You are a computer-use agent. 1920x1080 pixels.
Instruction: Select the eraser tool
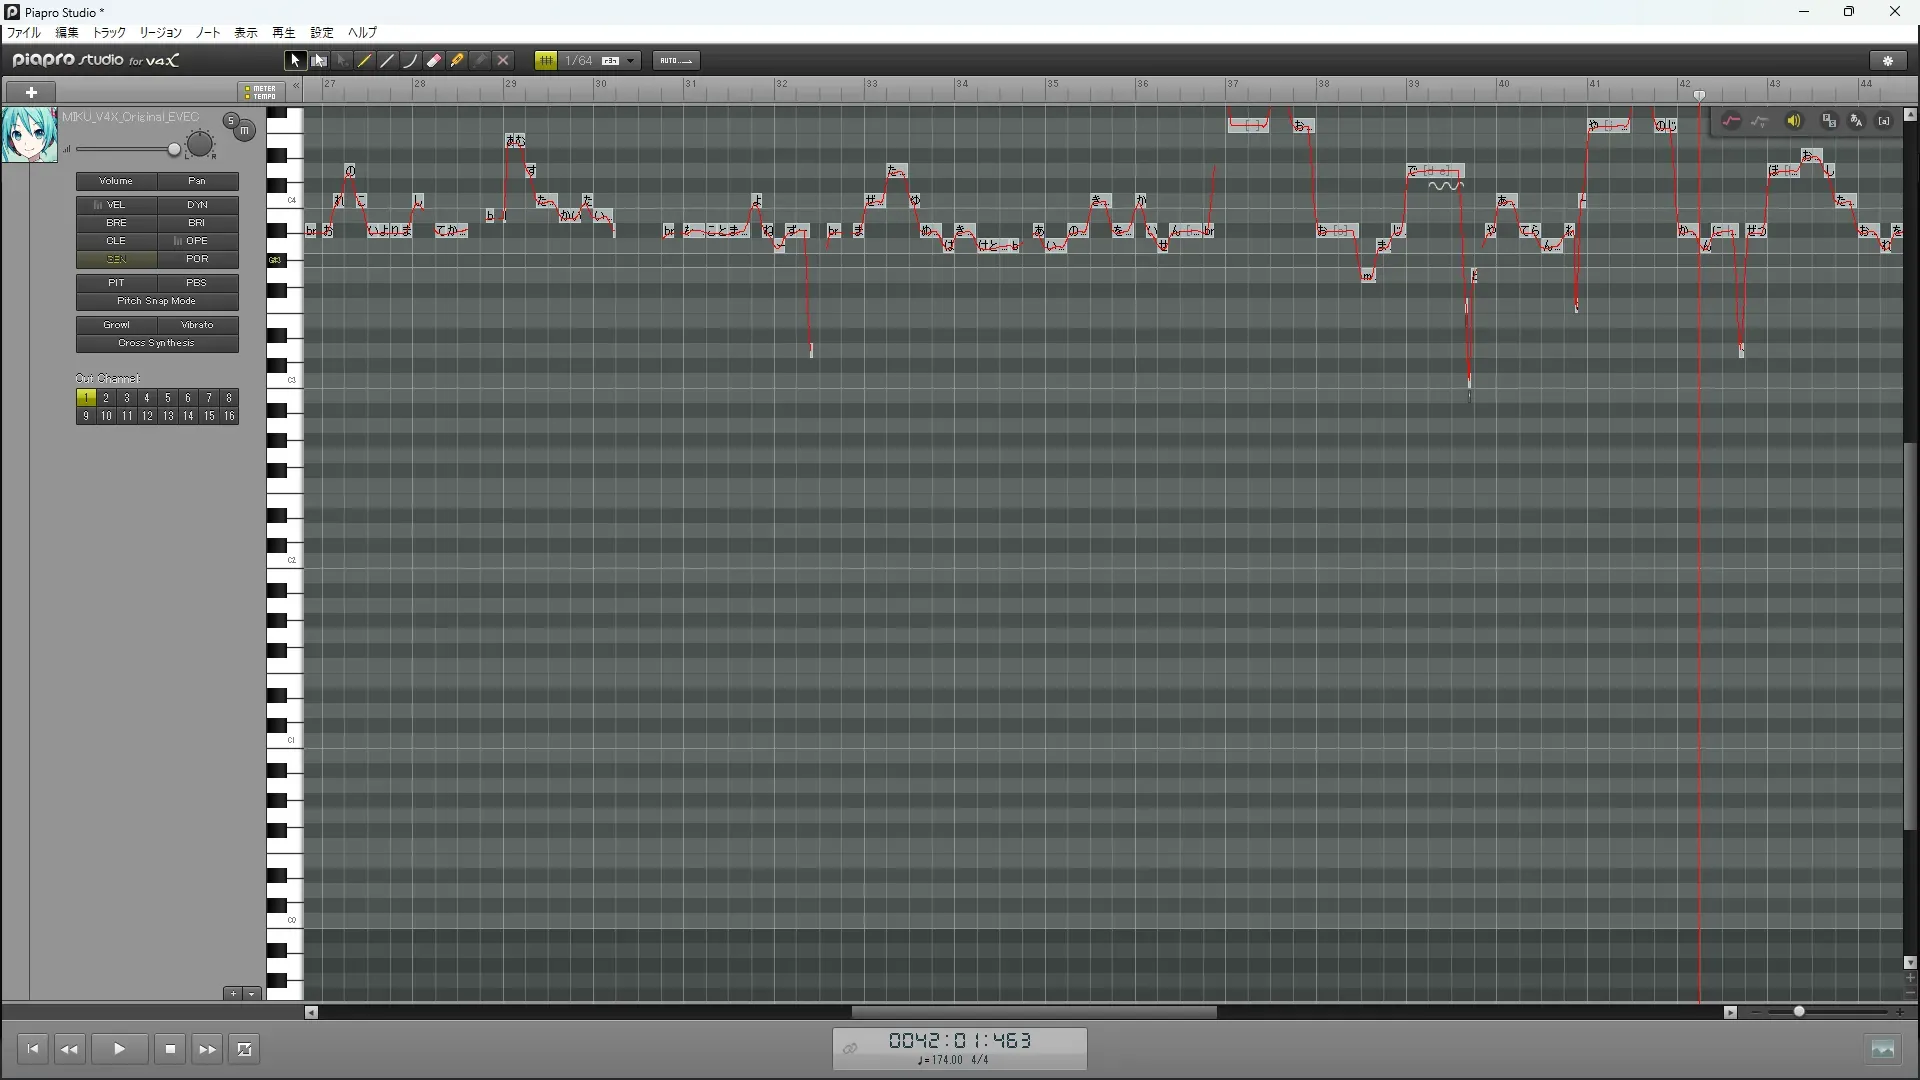[434, 61]
